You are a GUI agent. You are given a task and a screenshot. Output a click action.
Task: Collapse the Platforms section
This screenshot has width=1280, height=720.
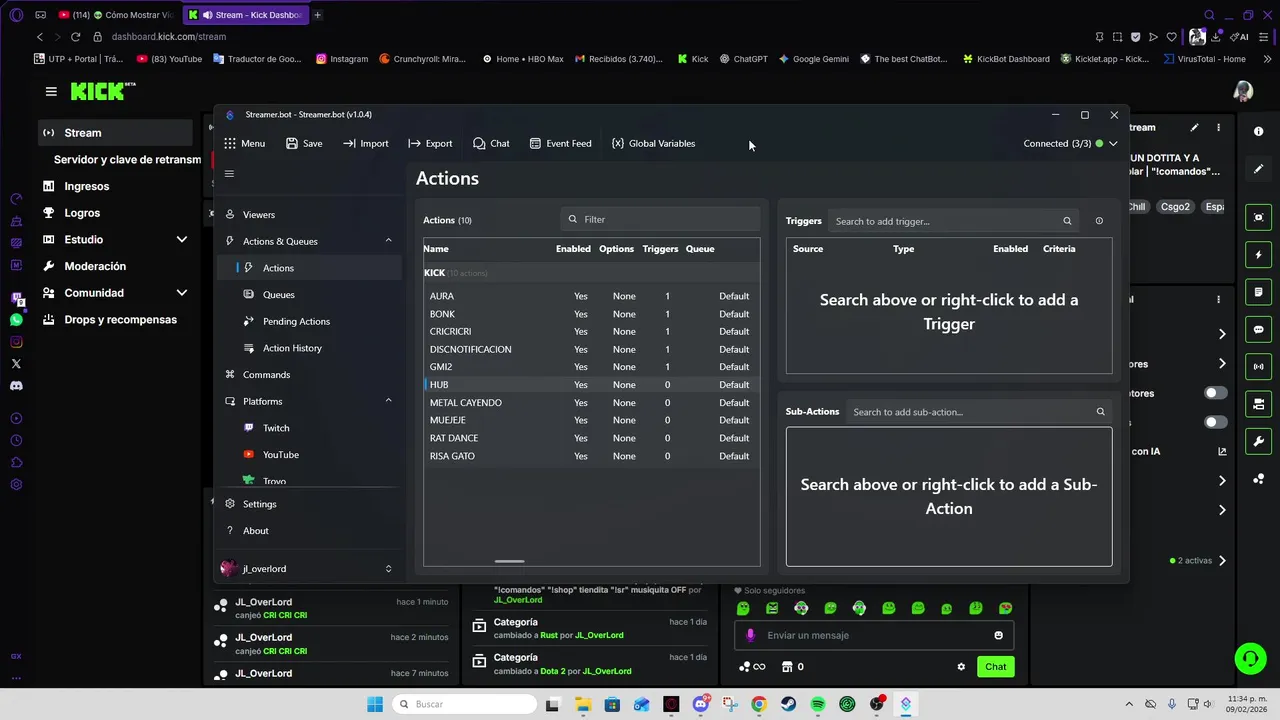click(388, 401)
